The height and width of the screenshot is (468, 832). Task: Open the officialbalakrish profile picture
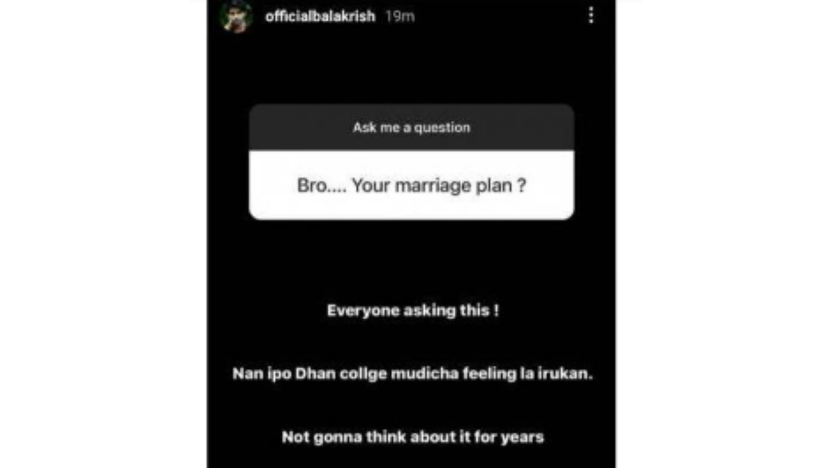236,16
